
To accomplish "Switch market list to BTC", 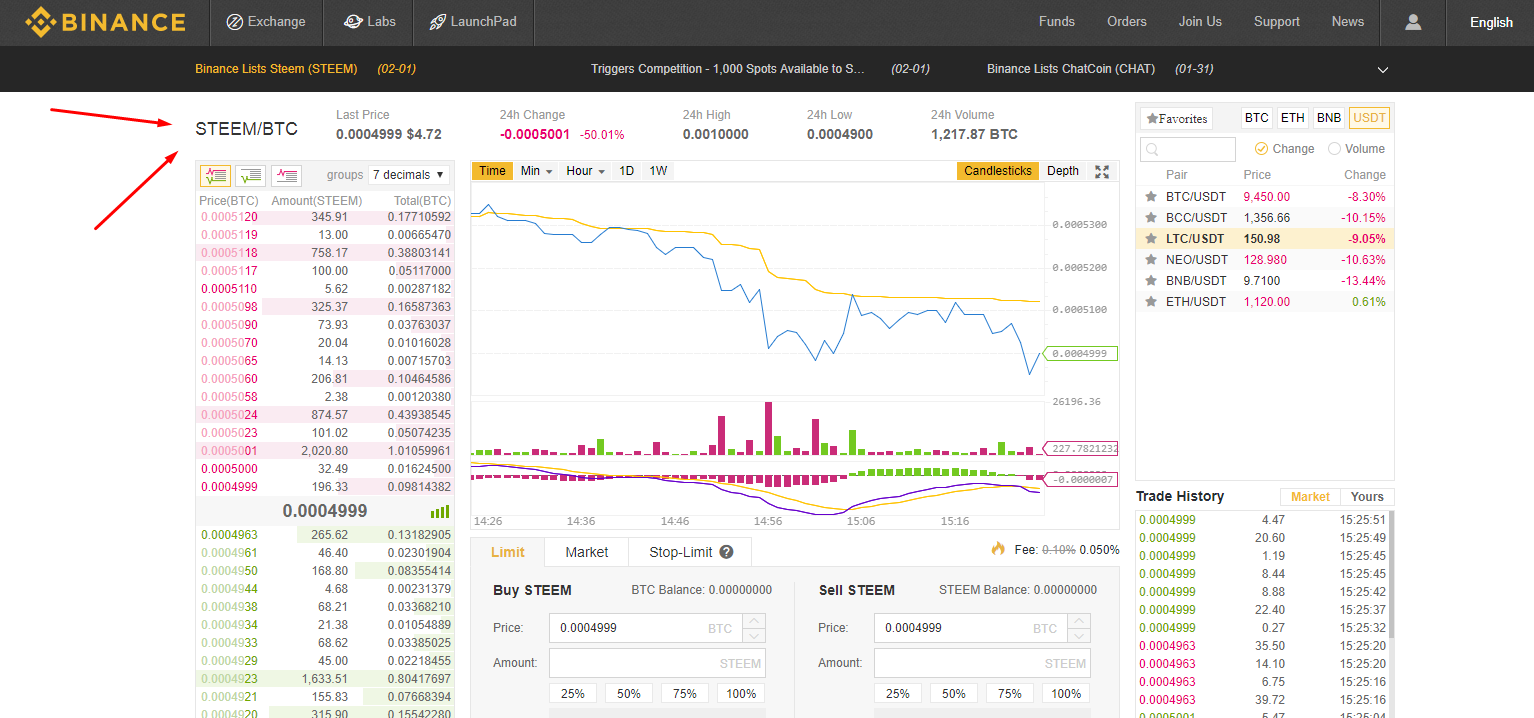I will [1257, 118].
